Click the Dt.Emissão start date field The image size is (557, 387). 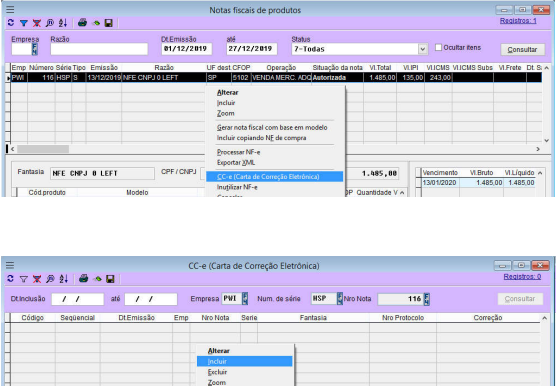pos(187,49)
